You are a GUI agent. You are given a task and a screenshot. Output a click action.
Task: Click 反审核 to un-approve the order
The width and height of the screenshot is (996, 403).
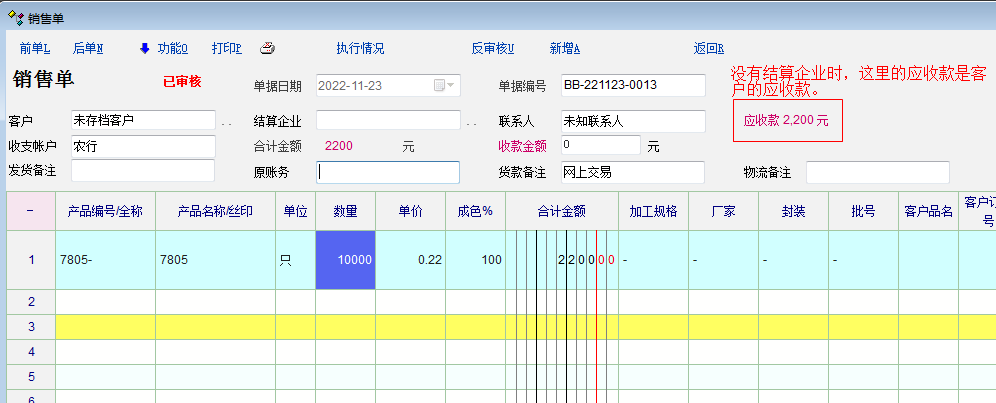coord(492,48)
